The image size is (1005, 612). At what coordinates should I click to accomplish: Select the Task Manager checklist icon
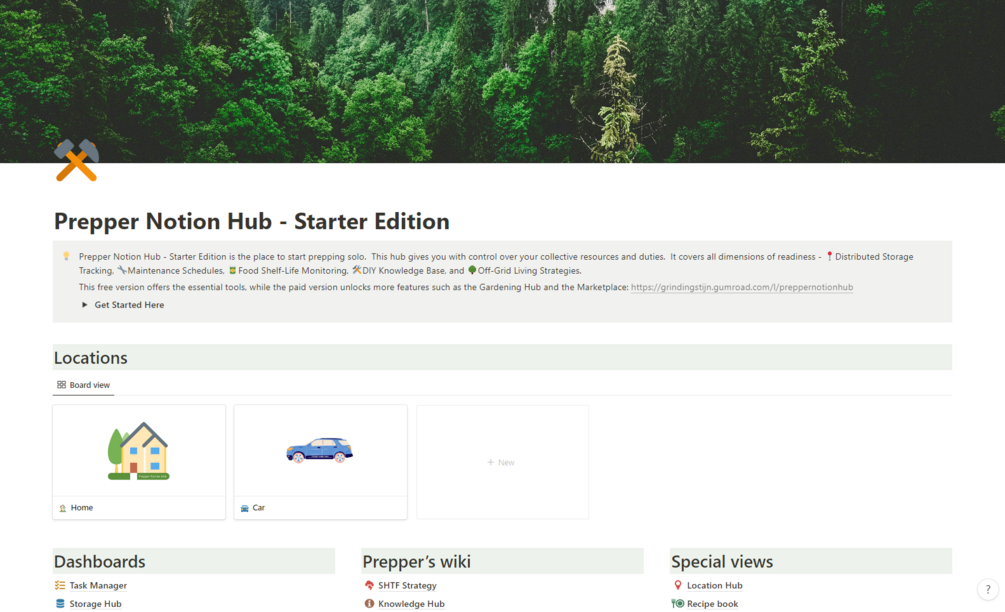58,585
